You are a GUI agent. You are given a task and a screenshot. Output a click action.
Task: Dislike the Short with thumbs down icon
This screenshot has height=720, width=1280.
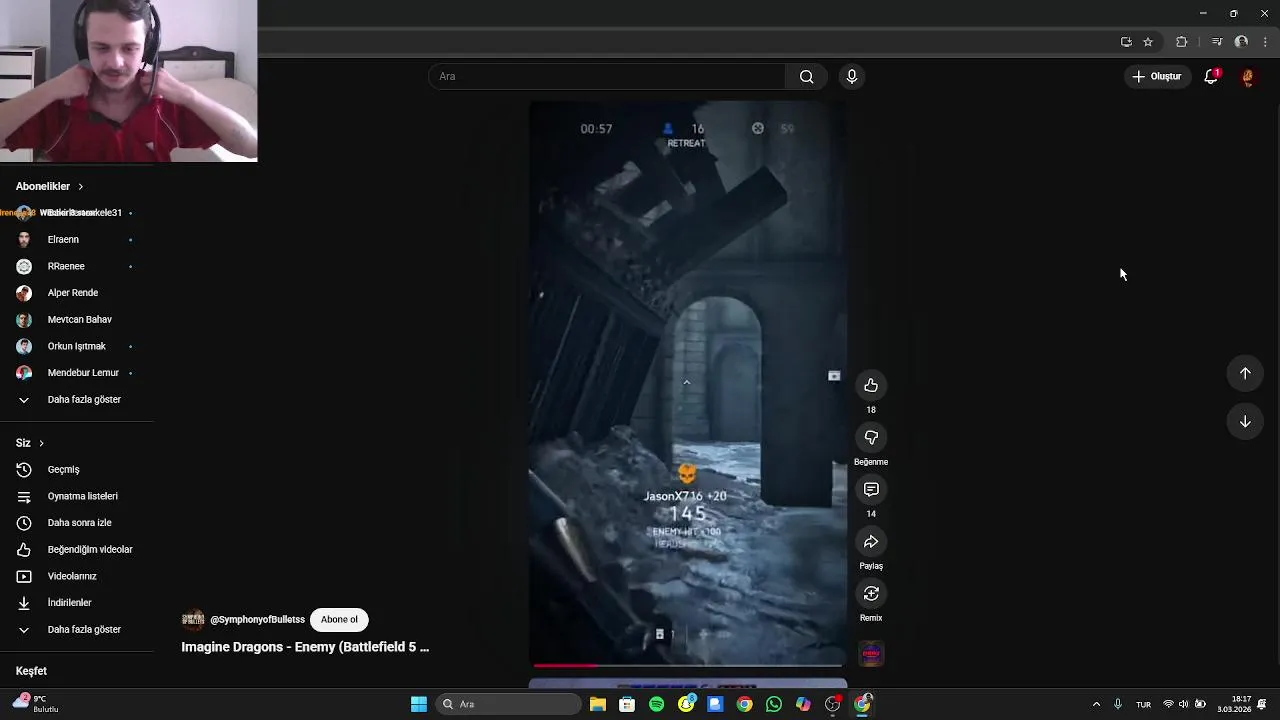871,438
